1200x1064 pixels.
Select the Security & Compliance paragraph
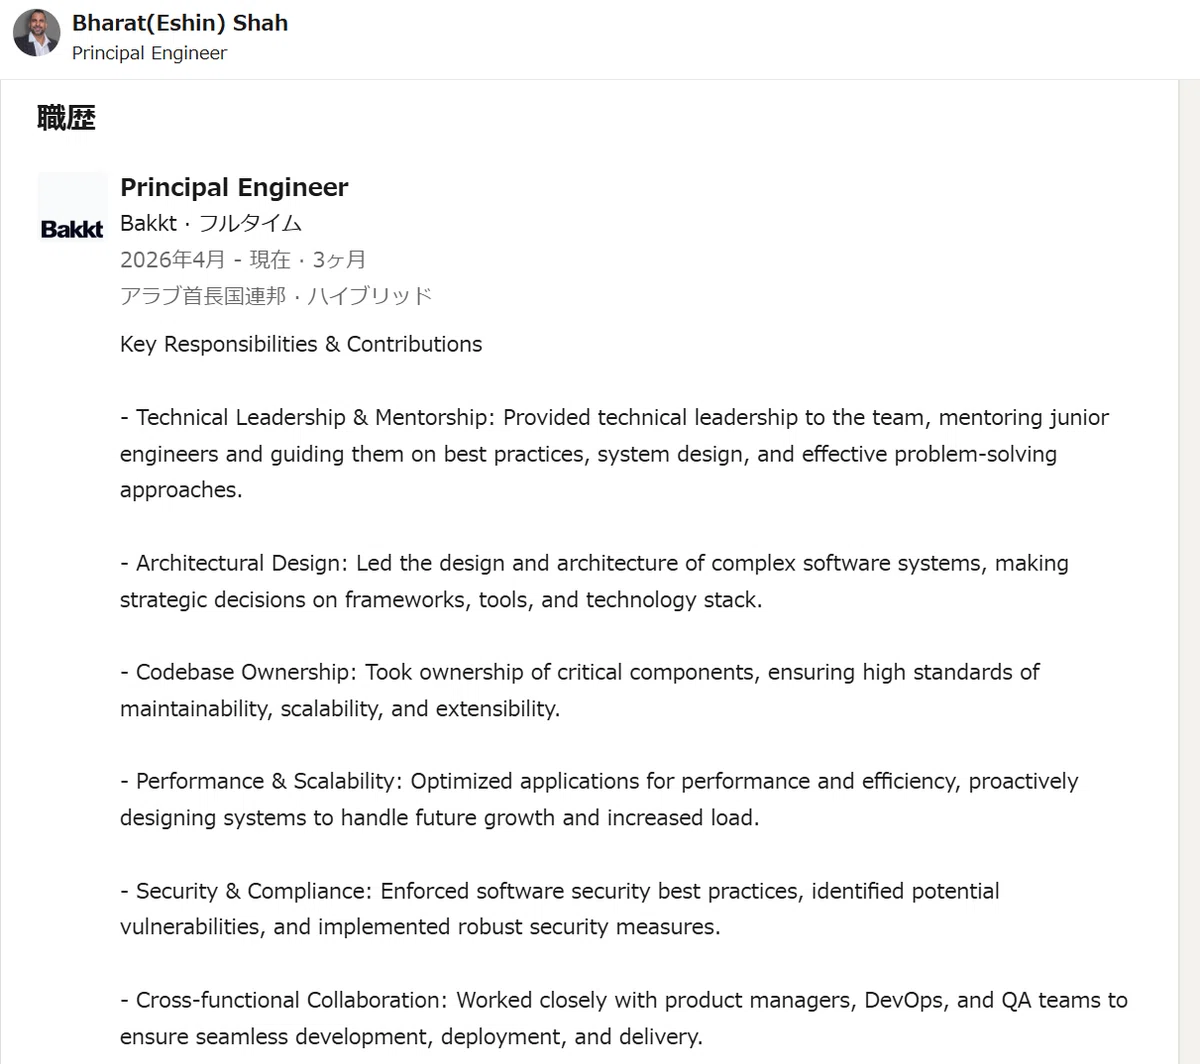pyautogui.click(x=560, y=908)
